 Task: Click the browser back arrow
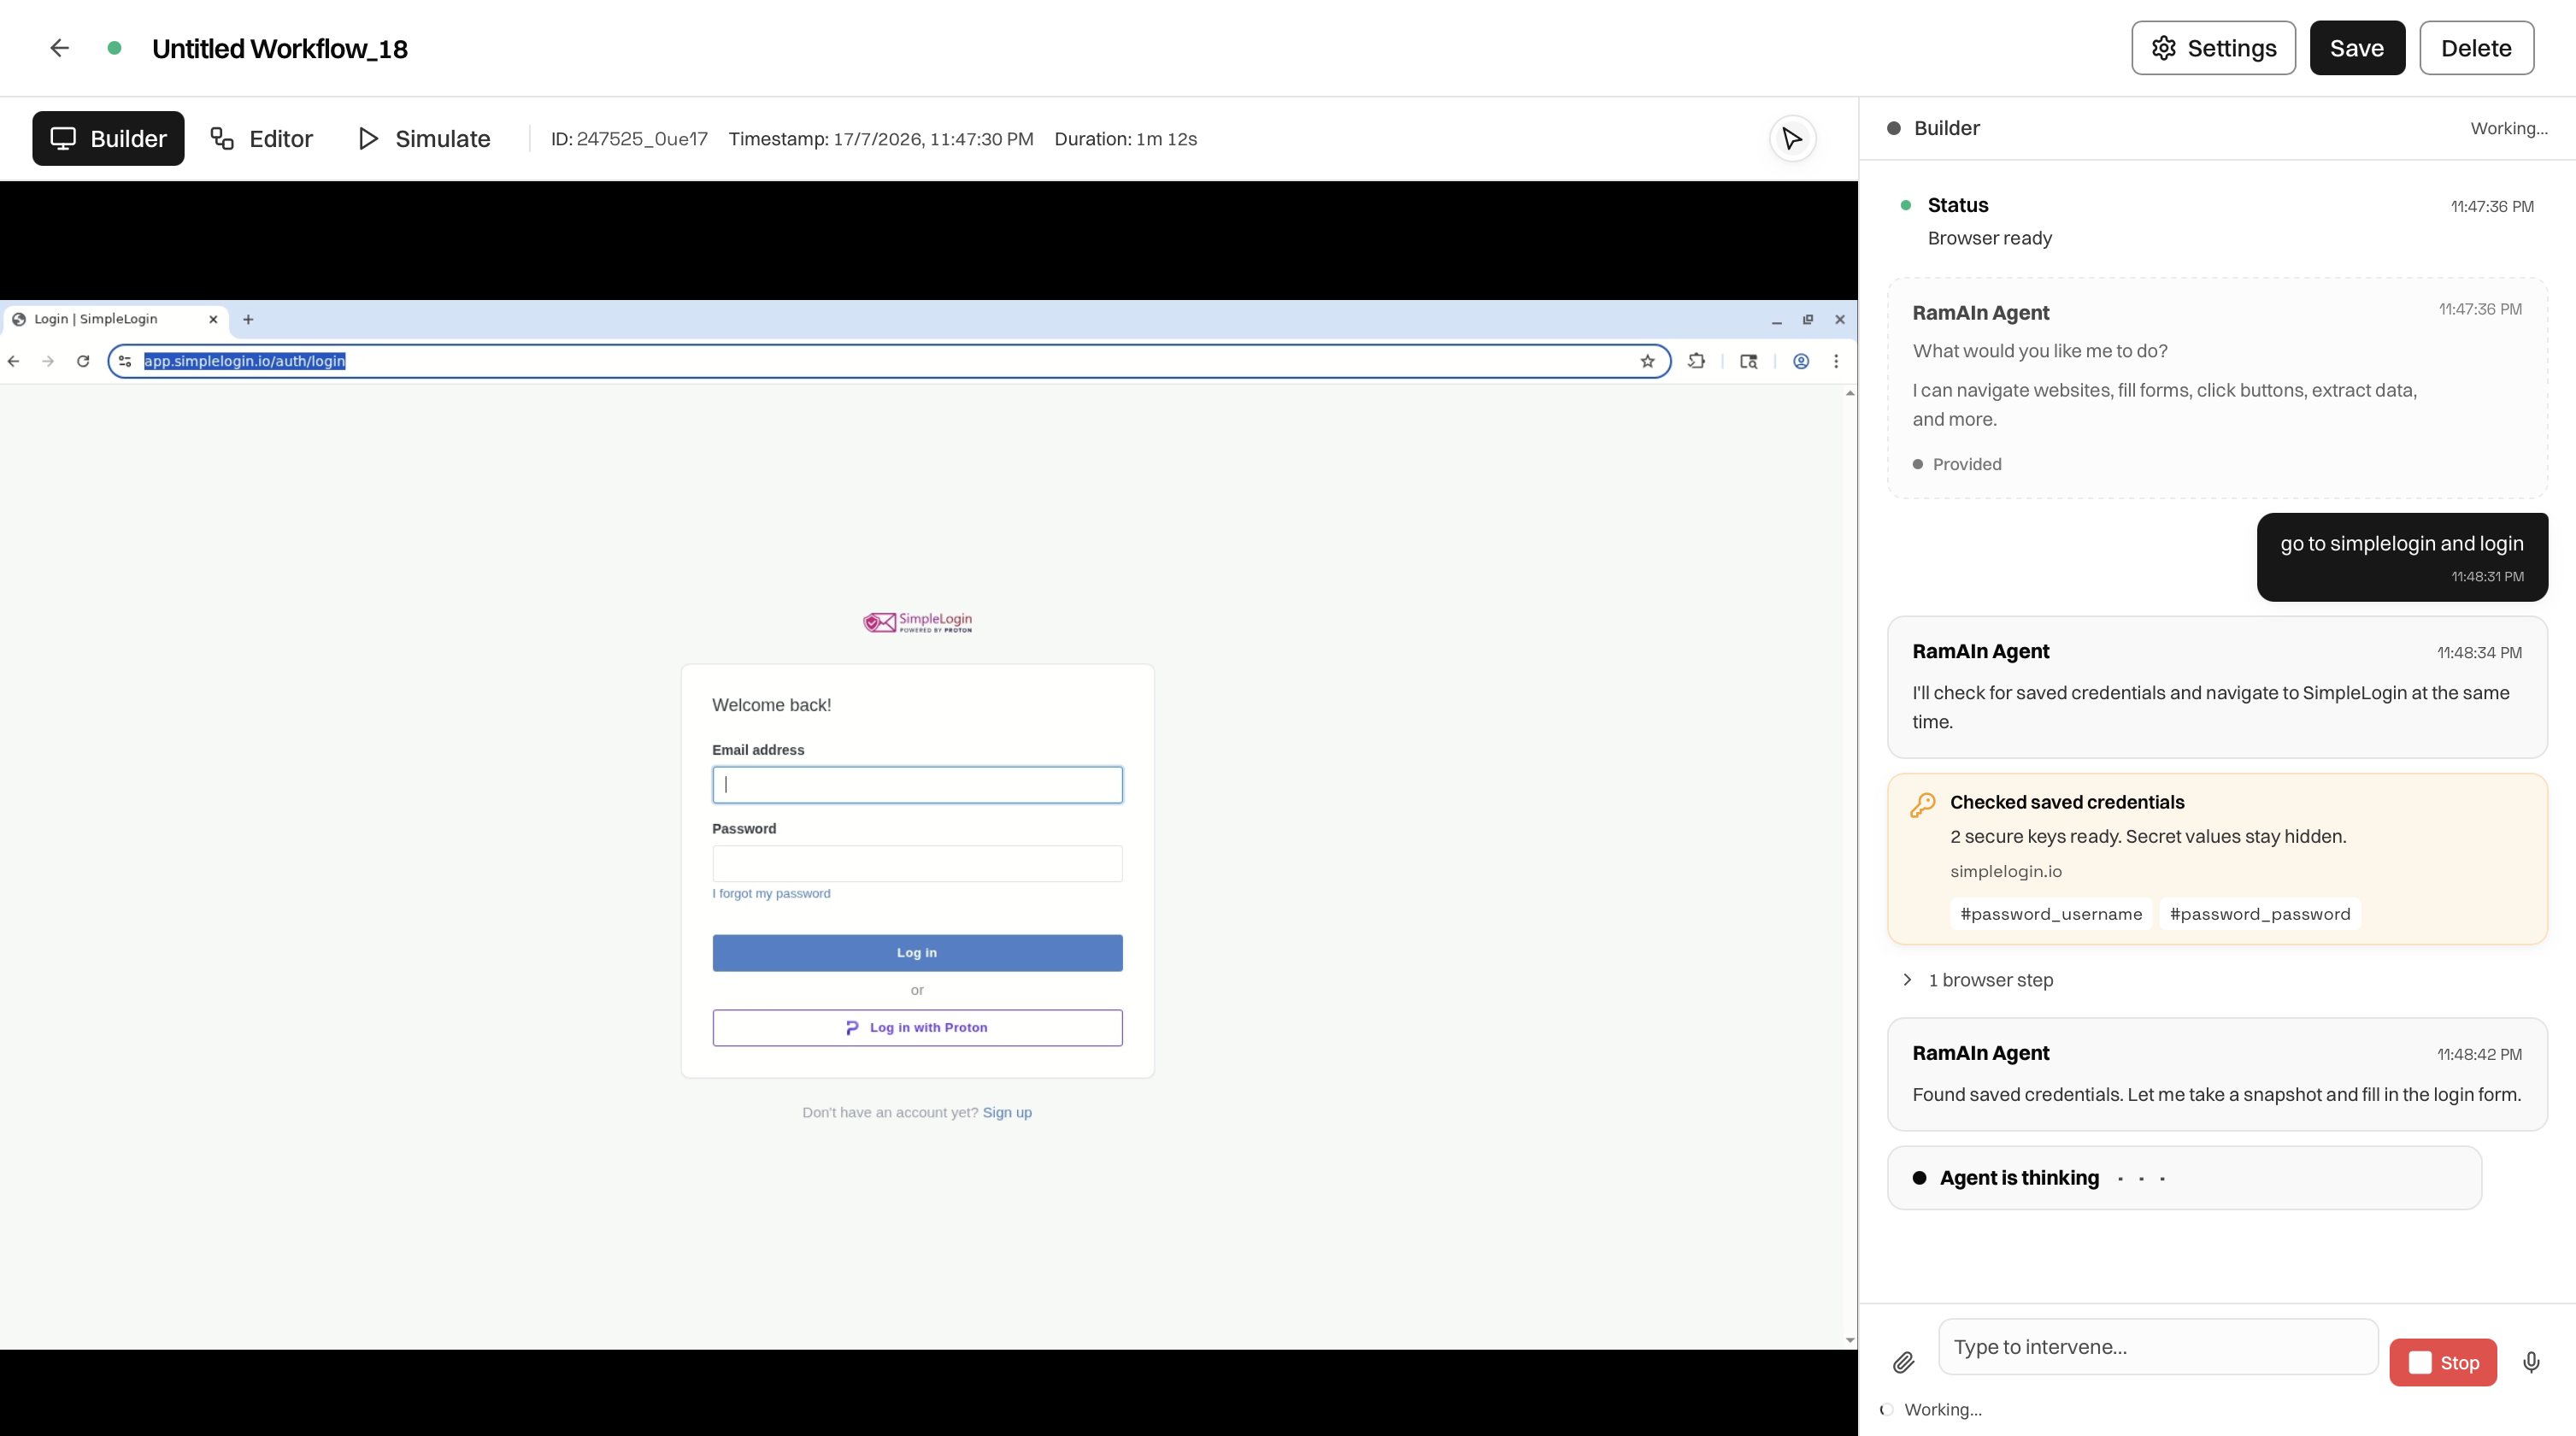point(14,361)
